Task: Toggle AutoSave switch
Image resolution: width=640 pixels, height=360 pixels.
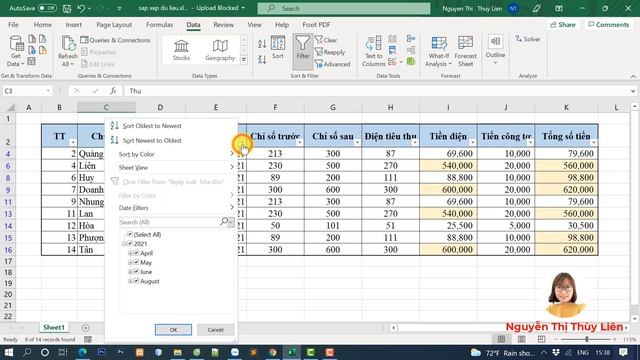Action: tap(47, 8)
